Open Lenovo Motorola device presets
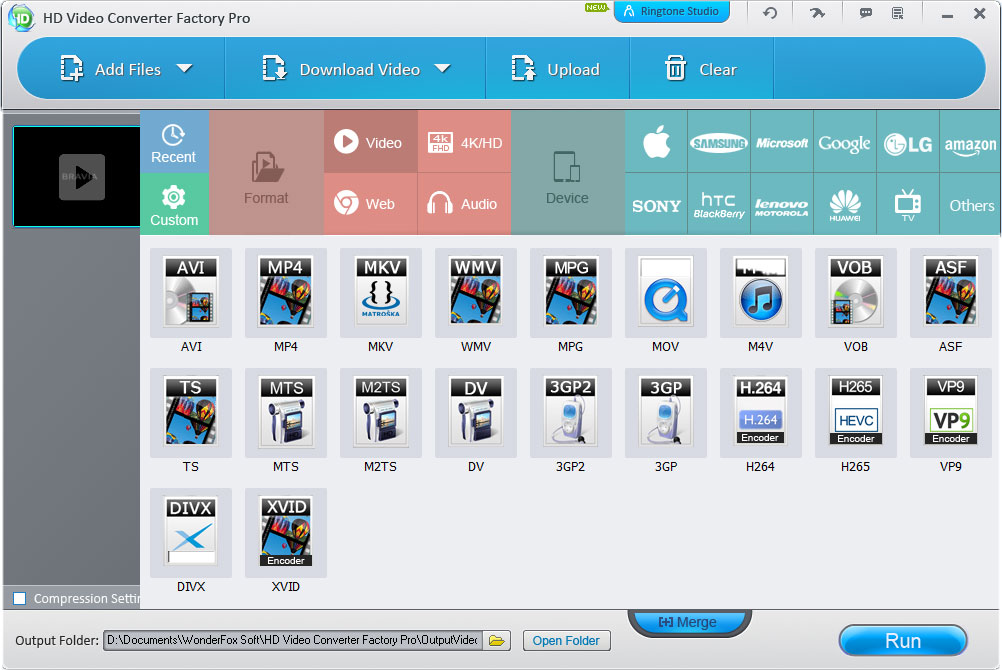1002x670 pixels. pyautogui.click(x=782, y=204)
